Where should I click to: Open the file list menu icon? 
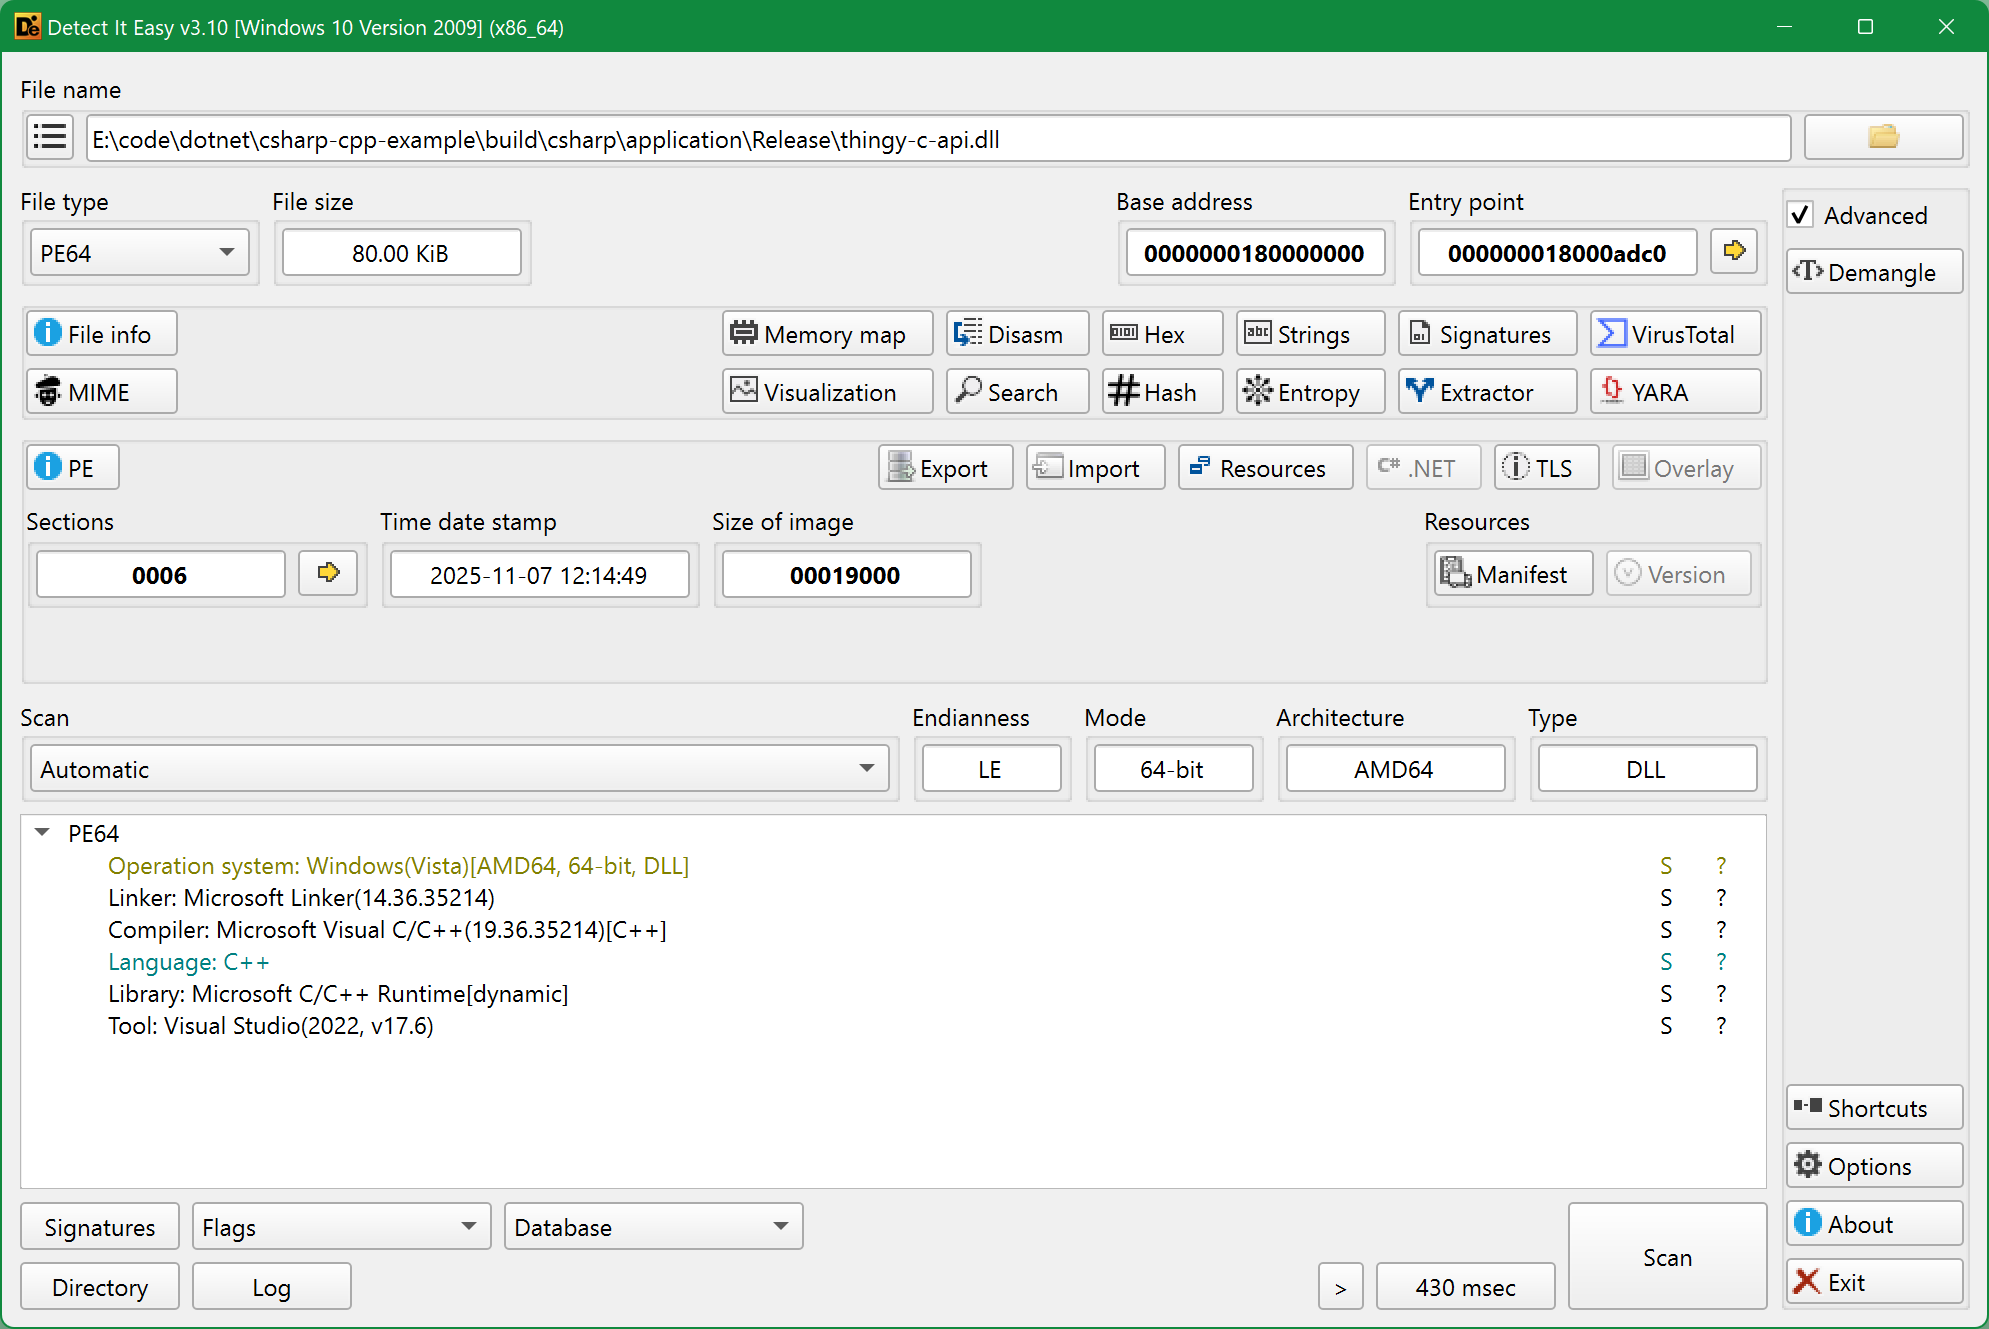[x=49, y=137]
